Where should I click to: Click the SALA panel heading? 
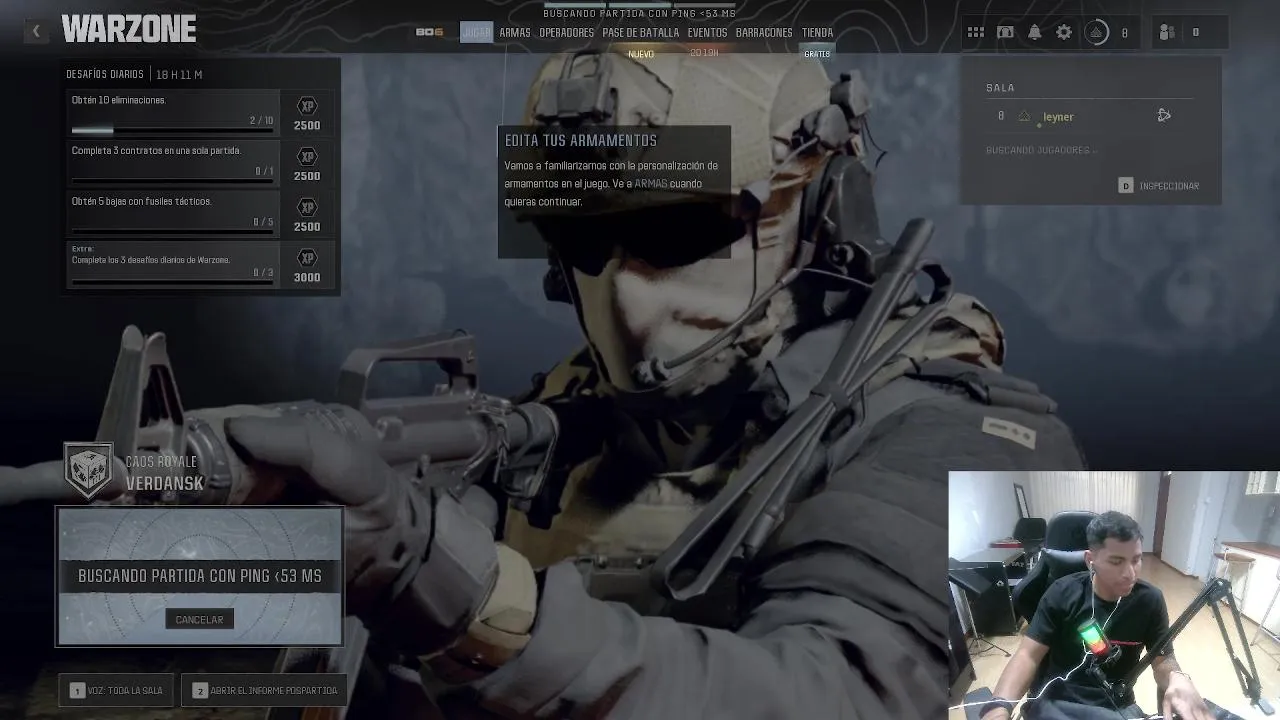click(x=1000, y=88)
